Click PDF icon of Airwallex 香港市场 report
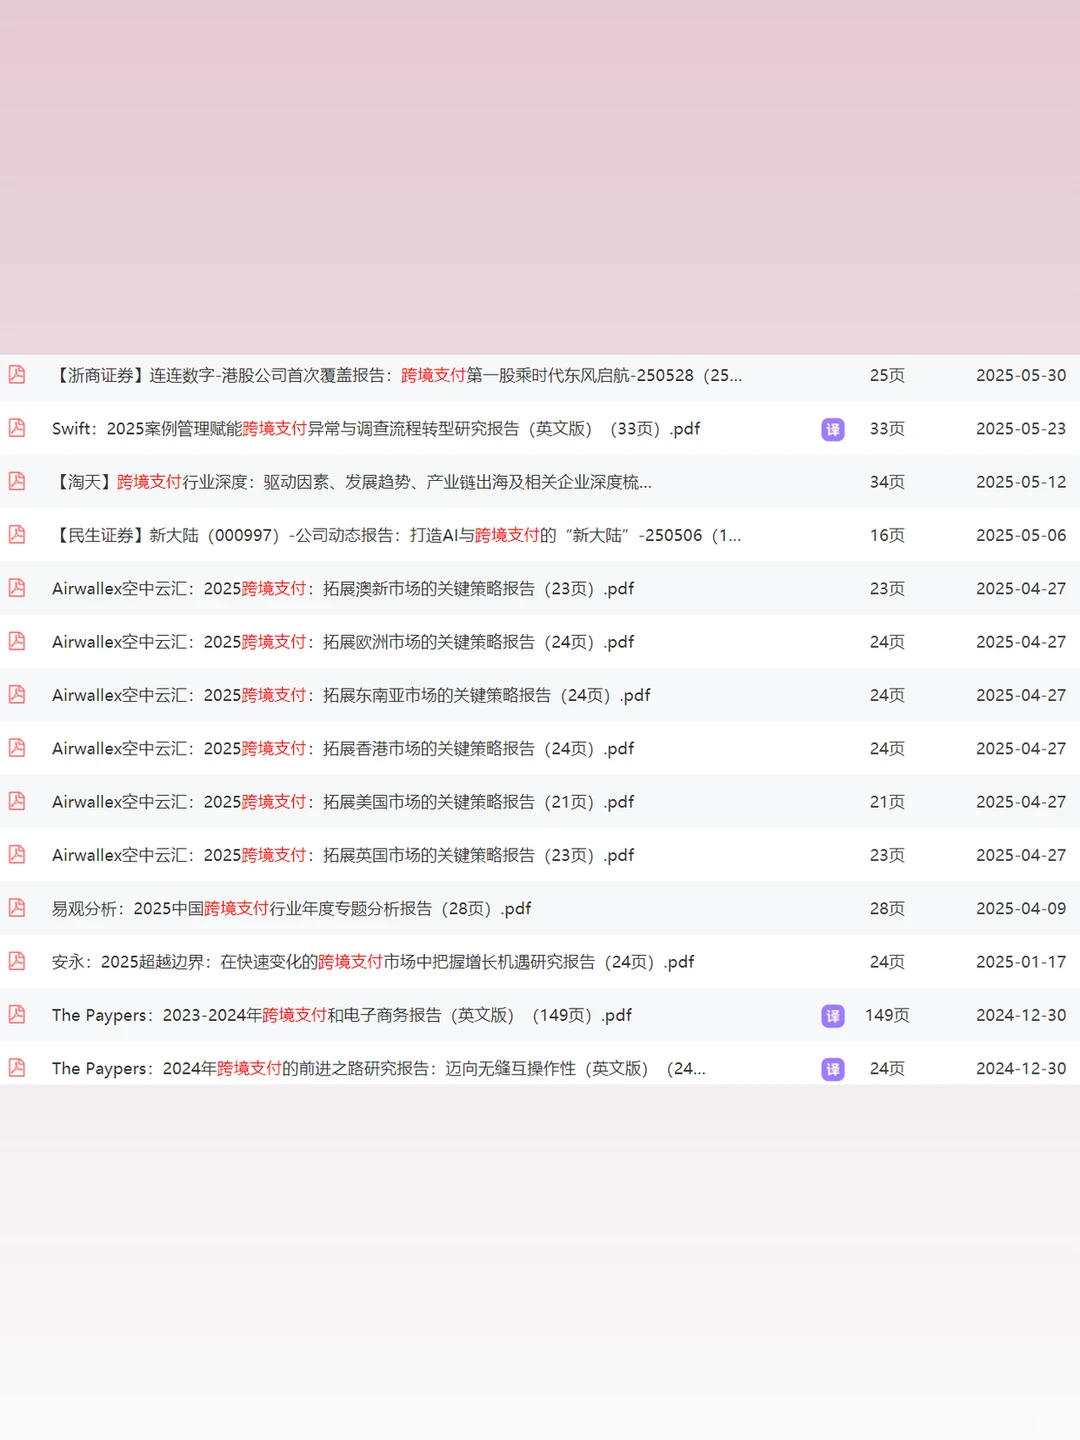This screenshot has width=1080, height=1440. pos(17,748)
